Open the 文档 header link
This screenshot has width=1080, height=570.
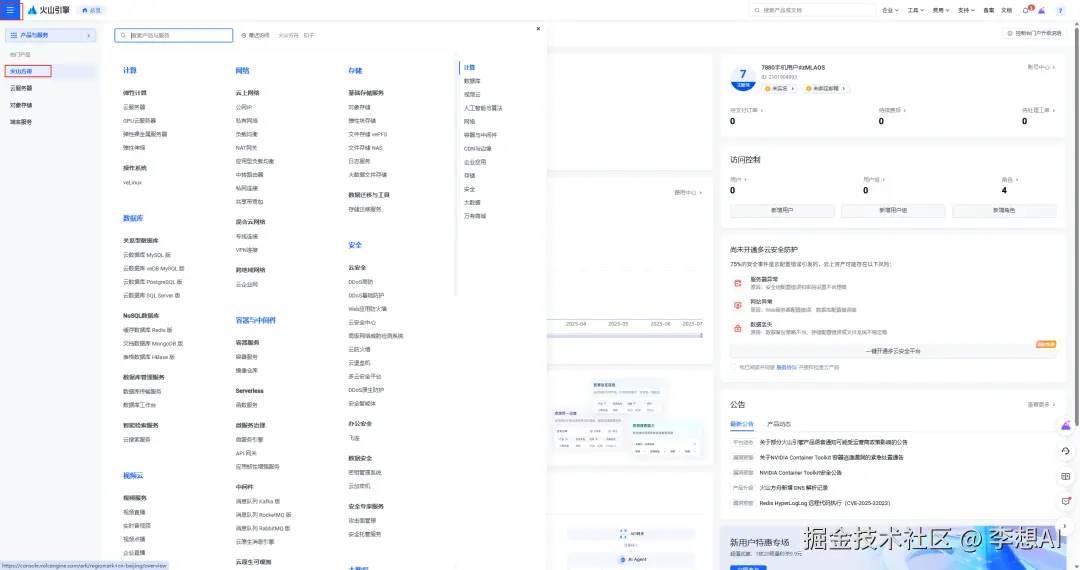[x=1006, y=10]
